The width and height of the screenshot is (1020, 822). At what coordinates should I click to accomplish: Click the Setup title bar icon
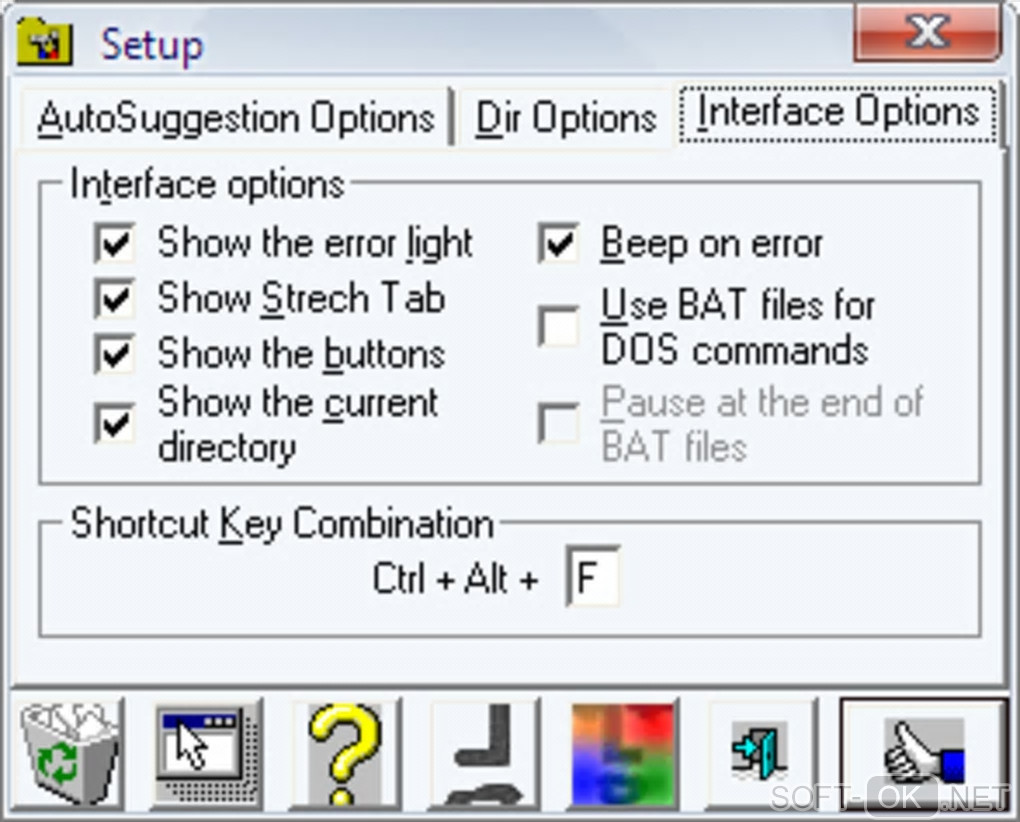tap(45, 43)
